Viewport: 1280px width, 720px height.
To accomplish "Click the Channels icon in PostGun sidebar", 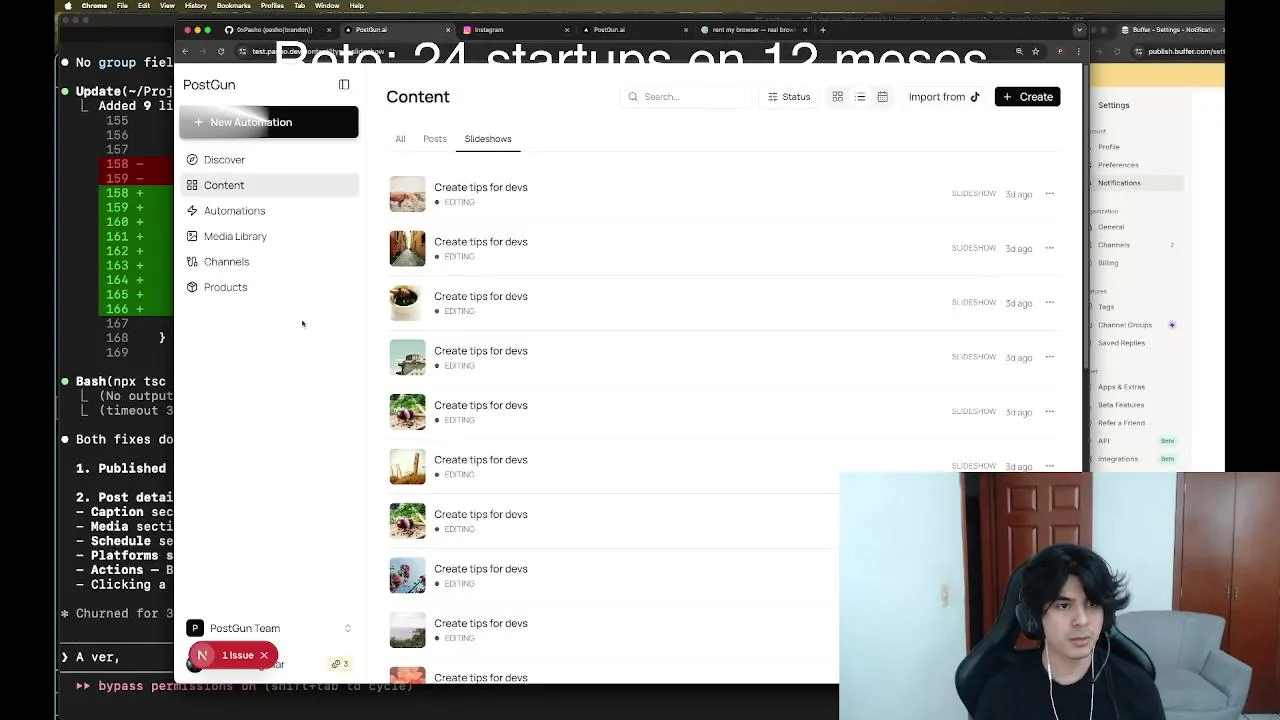I will [x=192, y=262].
